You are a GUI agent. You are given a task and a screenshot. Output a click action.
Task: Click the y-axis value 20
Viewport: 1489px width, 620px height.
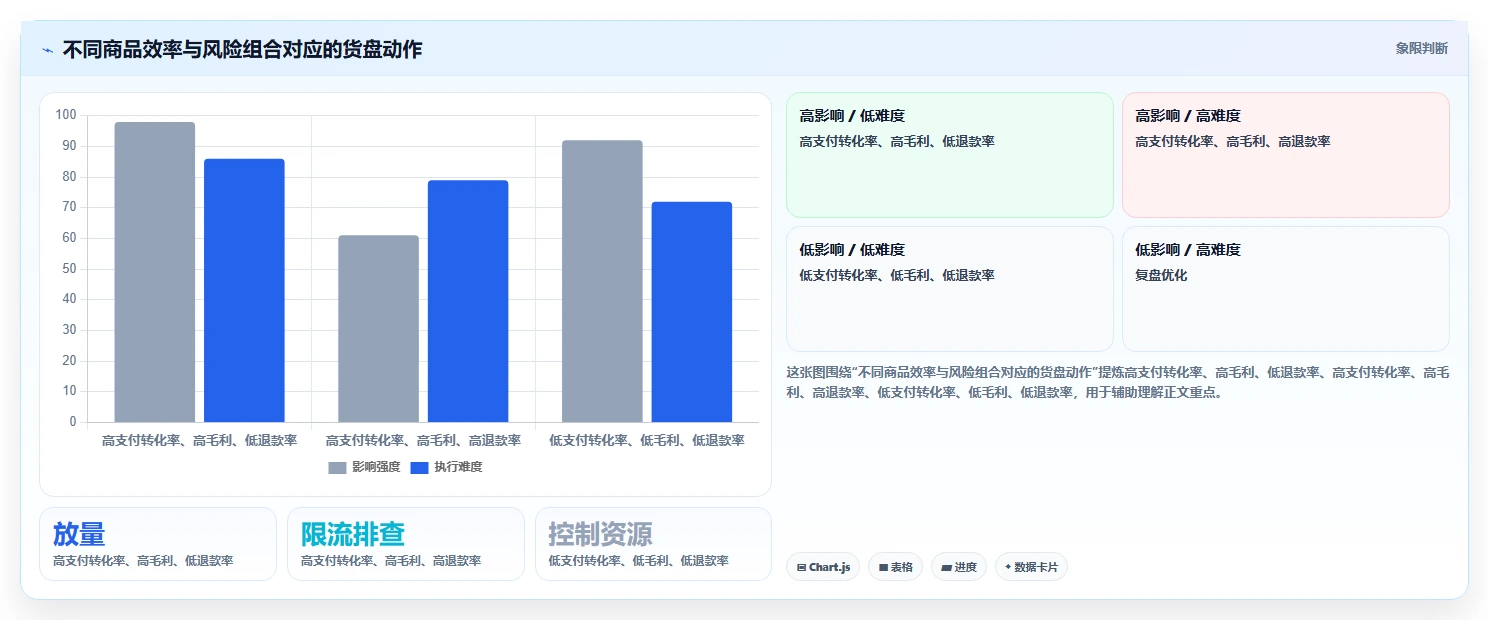(x=69, y=361)
